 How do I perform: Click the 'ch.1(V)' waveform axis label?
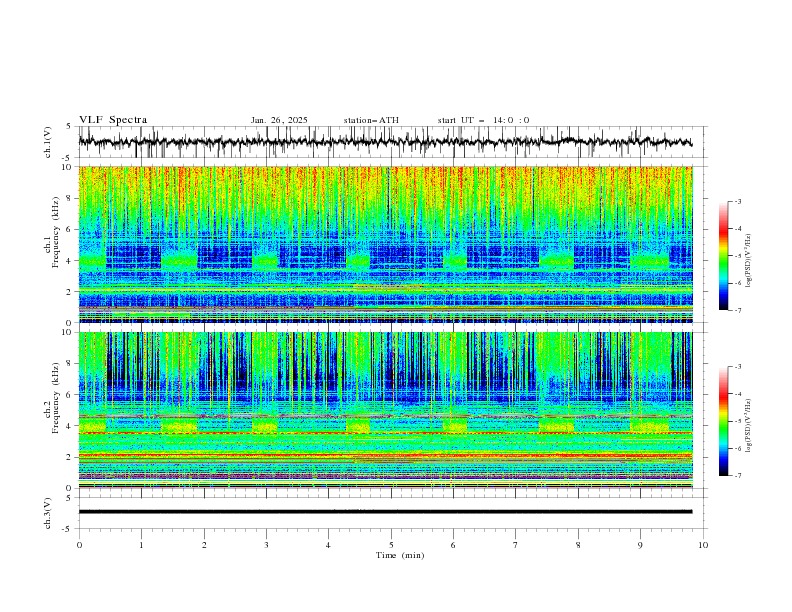(48, 142)
